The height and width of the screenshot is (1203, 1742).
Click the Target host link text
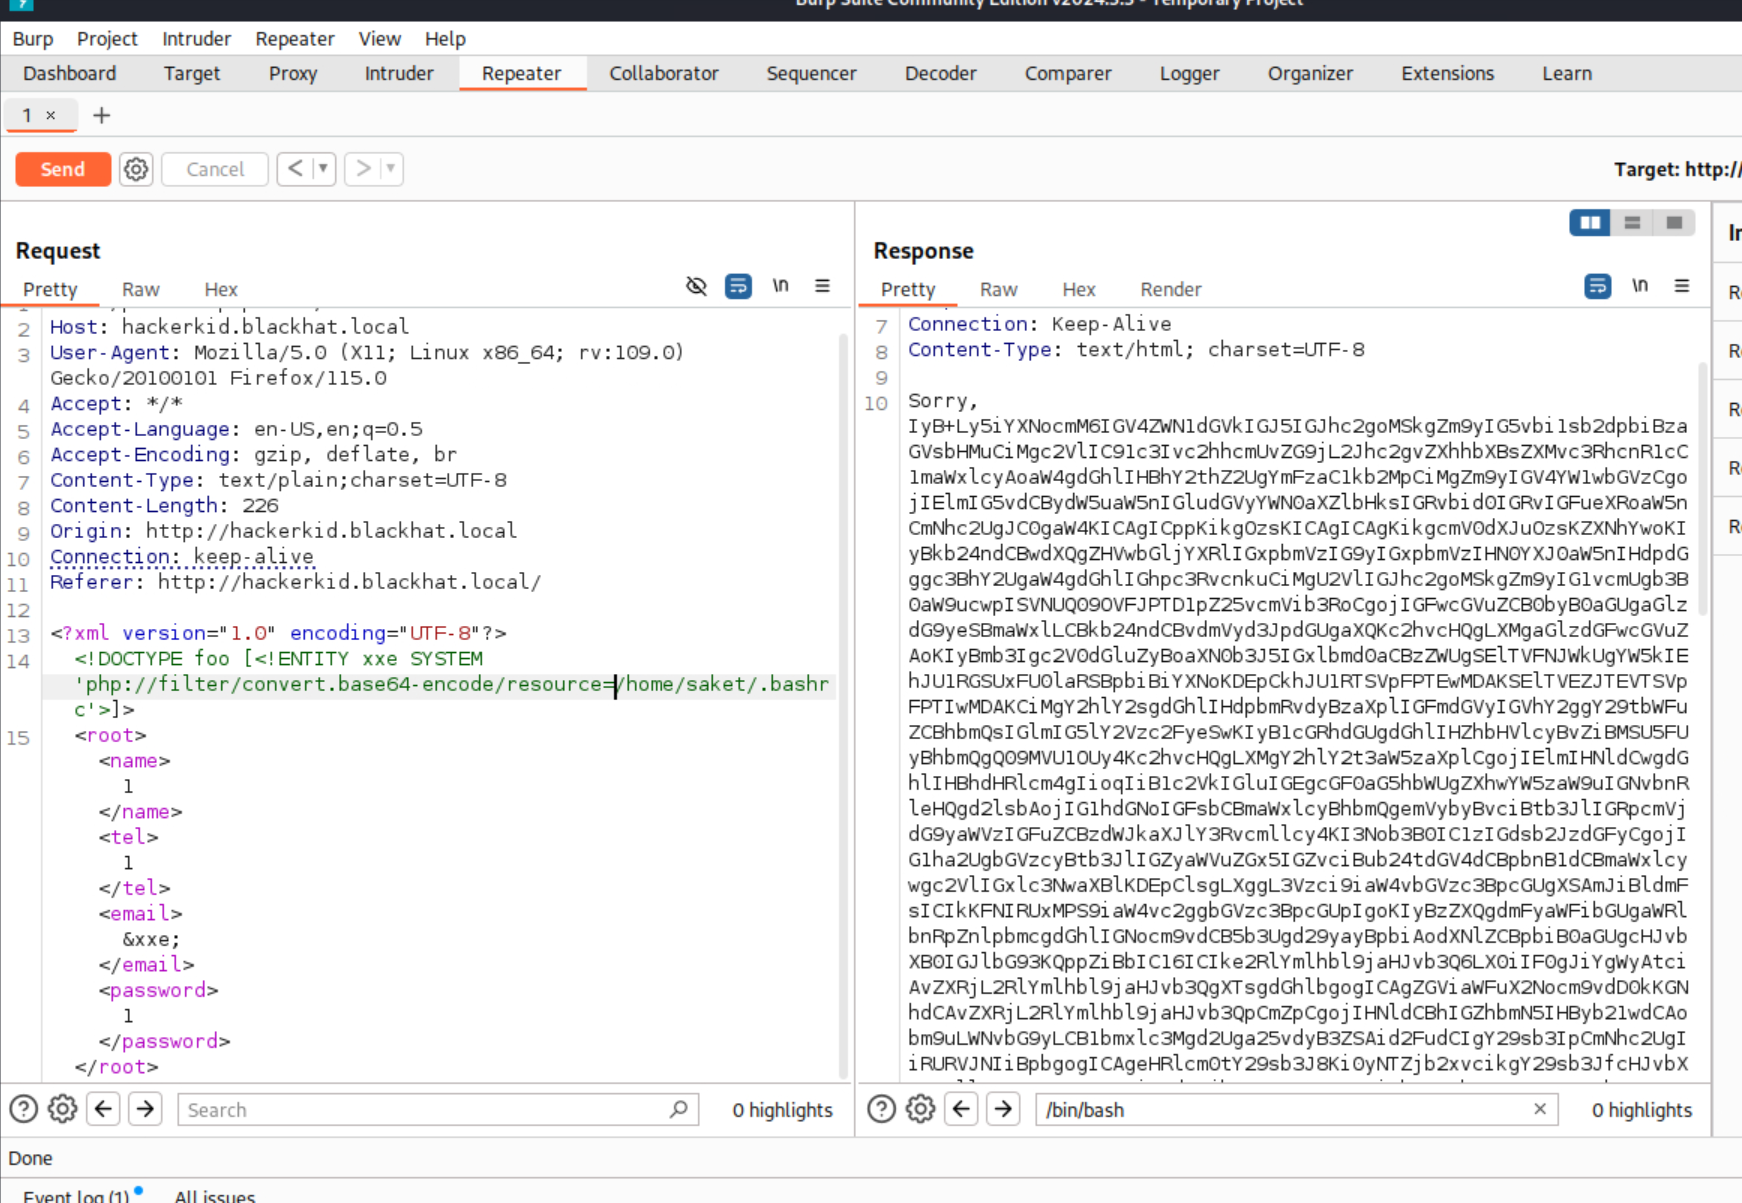point(1678,169)
